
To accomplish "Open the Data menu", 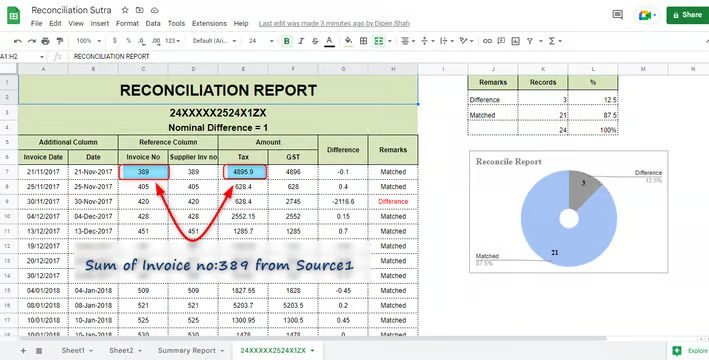I will (153, 24).
